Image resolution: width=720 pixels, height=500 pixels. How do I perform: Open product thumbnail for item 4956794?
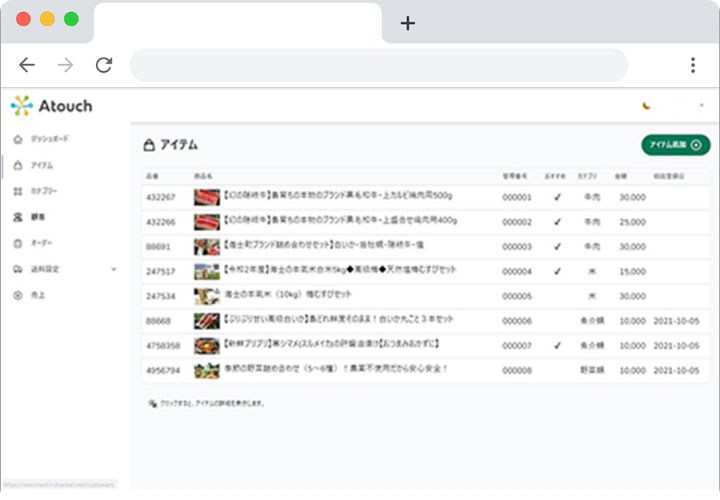click(207, 370)
